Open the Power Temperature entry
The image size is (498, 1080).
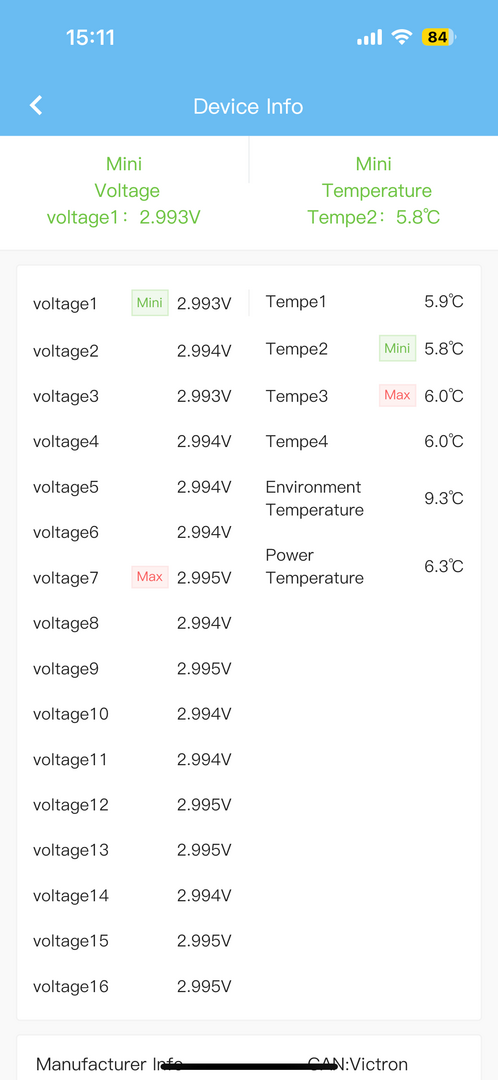(x=364, y=566)
